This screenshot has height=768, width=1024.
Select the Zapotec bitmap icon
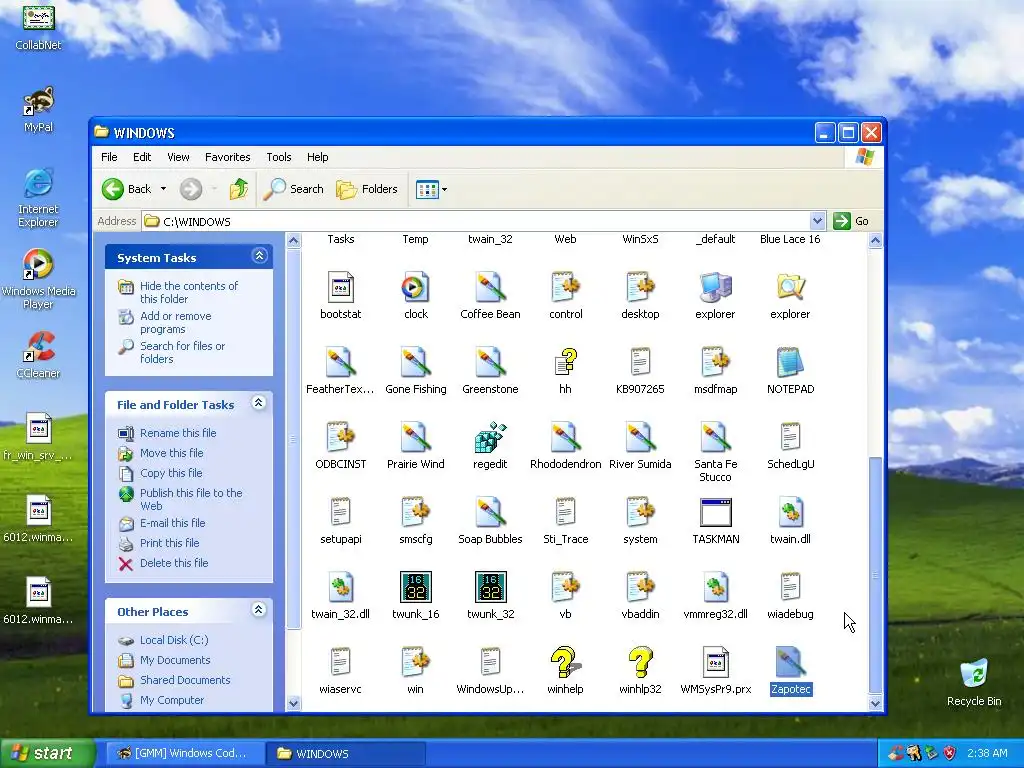pyautogui.click(x=790, y=663)
